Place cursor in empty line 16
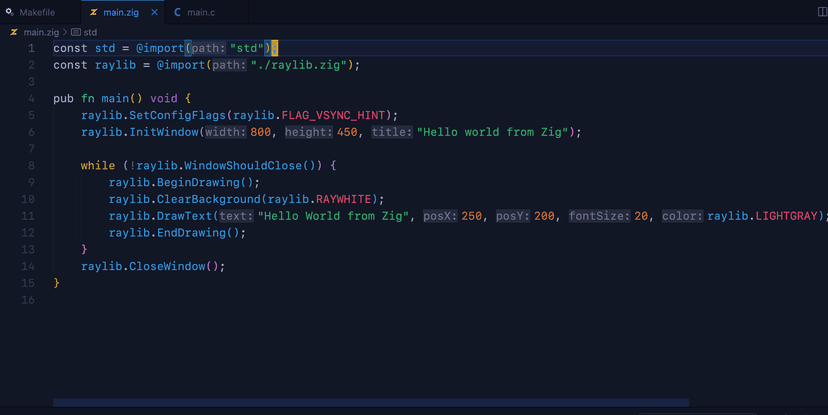The image size is (828, 415). (x=211, y=300)
